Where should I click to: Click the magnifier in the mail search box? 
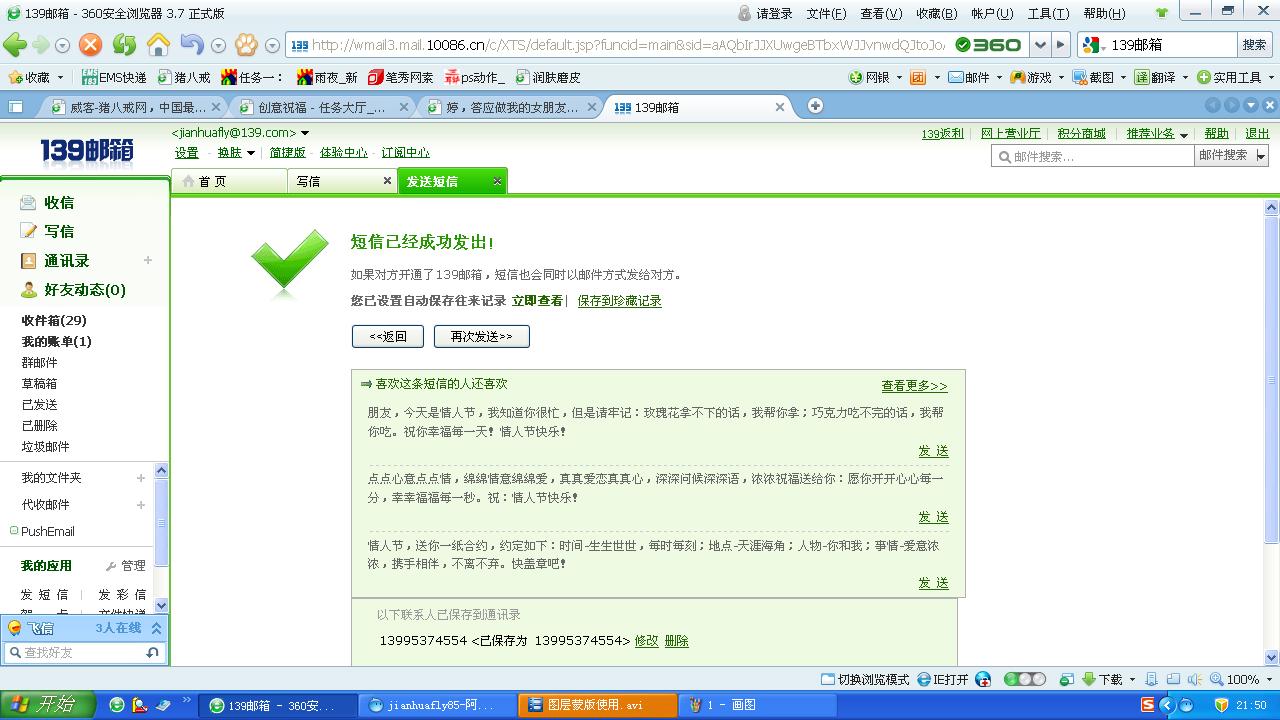pos(1003,156)
